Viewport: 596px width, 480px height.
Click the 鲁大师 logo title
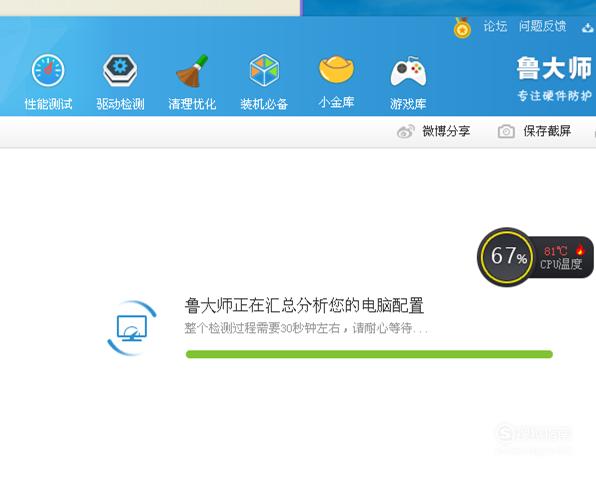(x=555, y=68)
